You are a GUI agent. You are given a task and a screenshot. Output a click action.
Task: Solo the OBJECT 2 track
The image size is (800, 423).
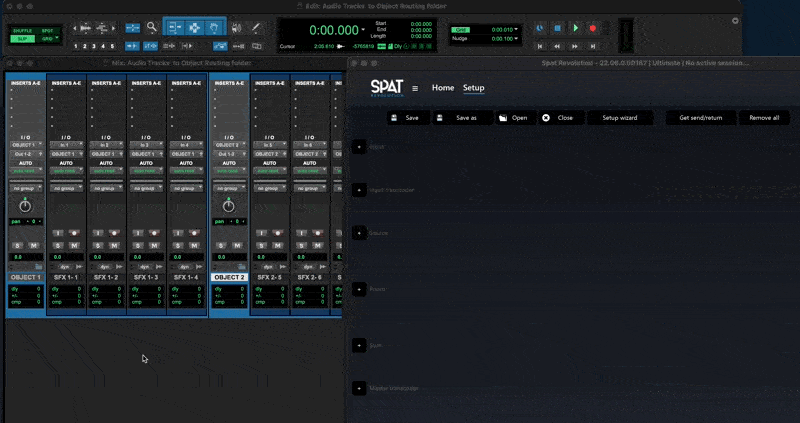218,245
